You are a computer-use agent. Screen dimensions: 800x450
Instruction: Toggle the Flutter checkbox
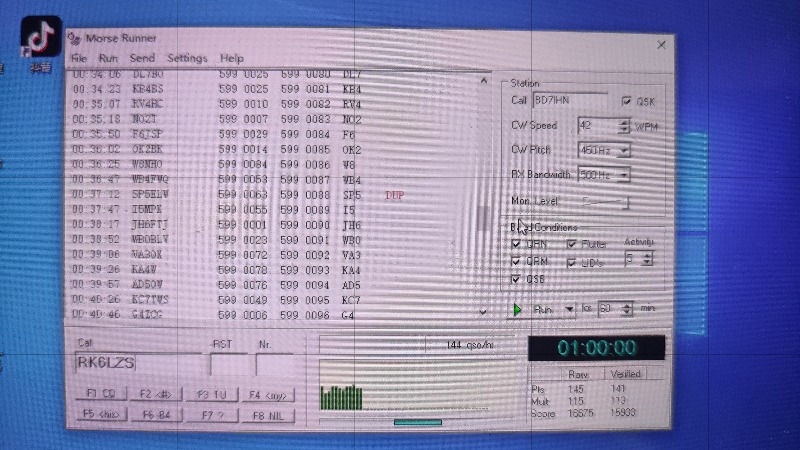point(571,244)
